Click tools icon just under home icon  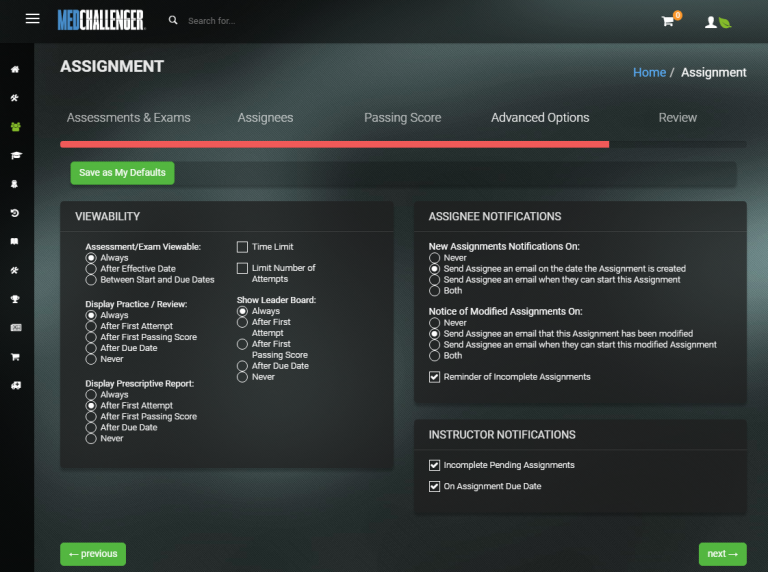15,98
